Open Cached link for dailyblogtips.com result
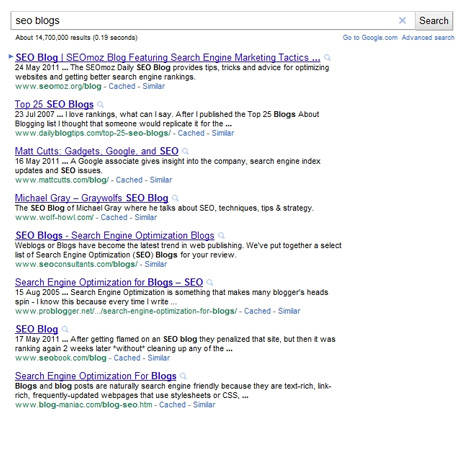Screen dimensions: 467x463 [191, 133]
